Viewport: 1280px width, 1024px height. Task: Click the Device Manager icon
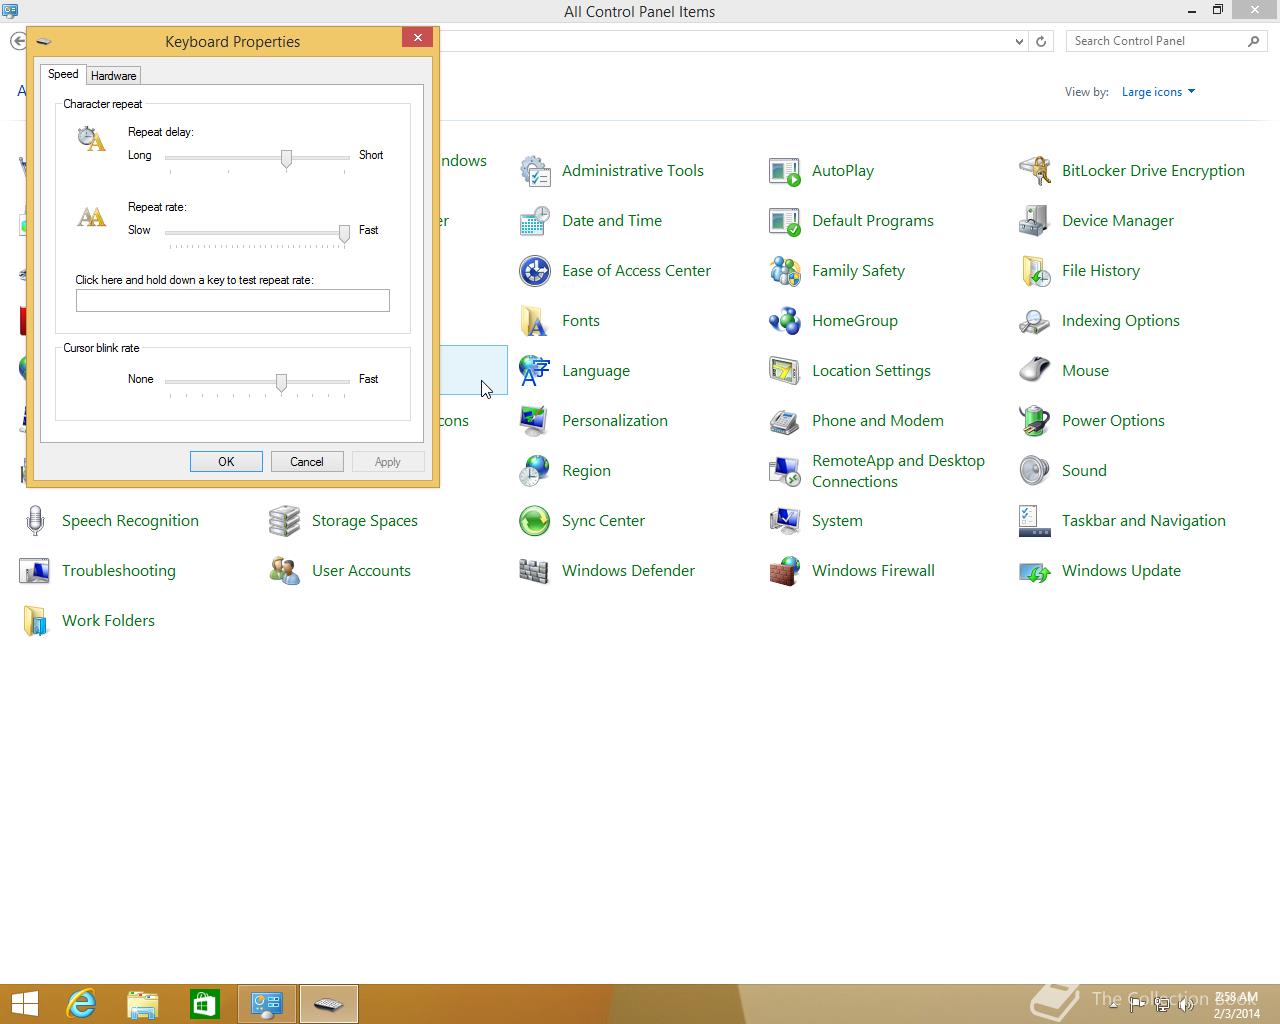[1035, 221]
